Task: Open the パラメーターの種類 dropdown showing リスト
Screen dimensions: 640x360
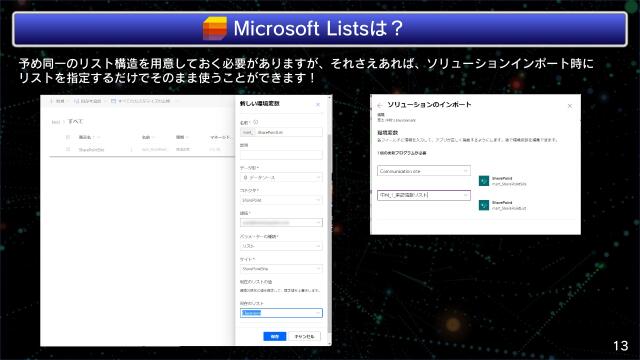Action: coord(281,246)
